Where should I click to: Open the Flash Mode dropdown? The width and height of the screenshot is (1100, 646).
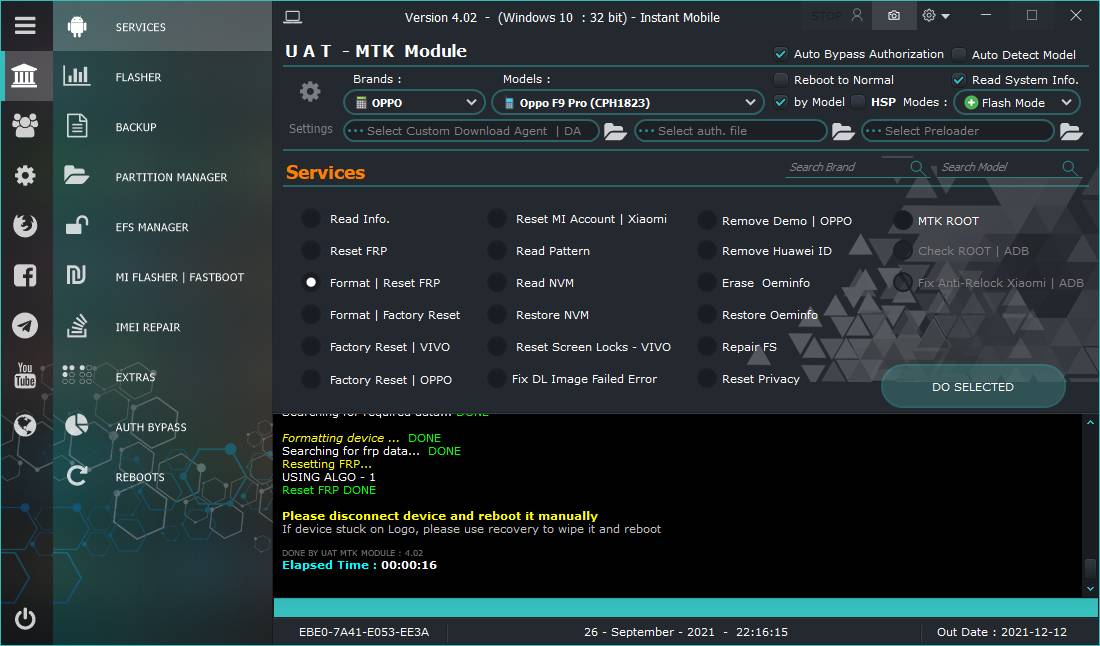point(1017,102)
